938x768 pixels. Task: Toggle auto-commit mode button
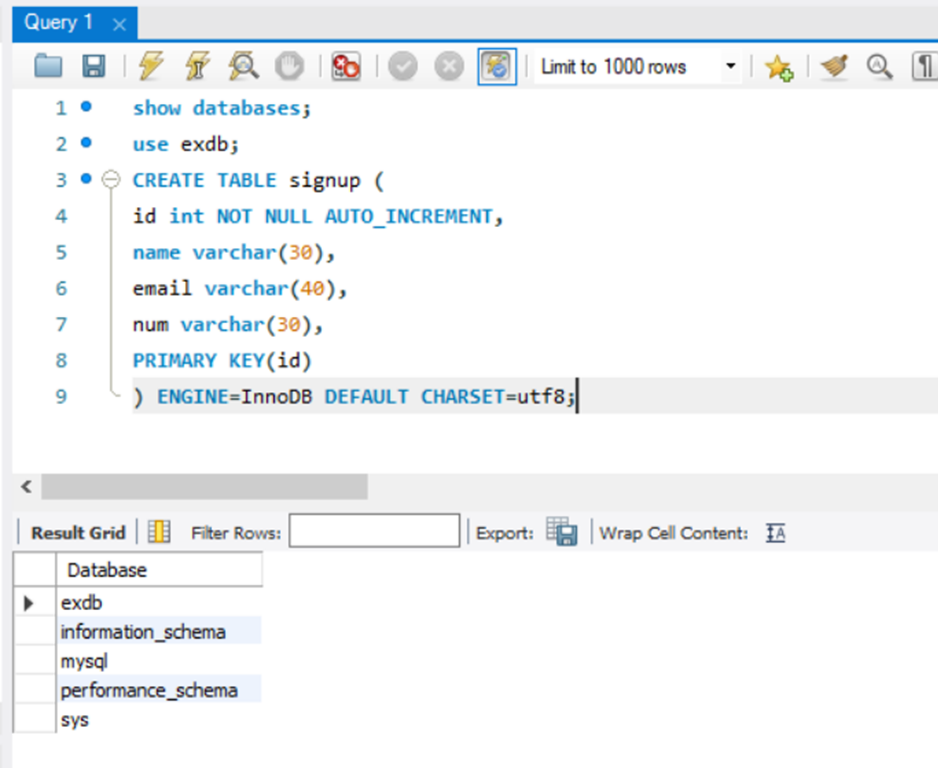click(x=497, y=66)
